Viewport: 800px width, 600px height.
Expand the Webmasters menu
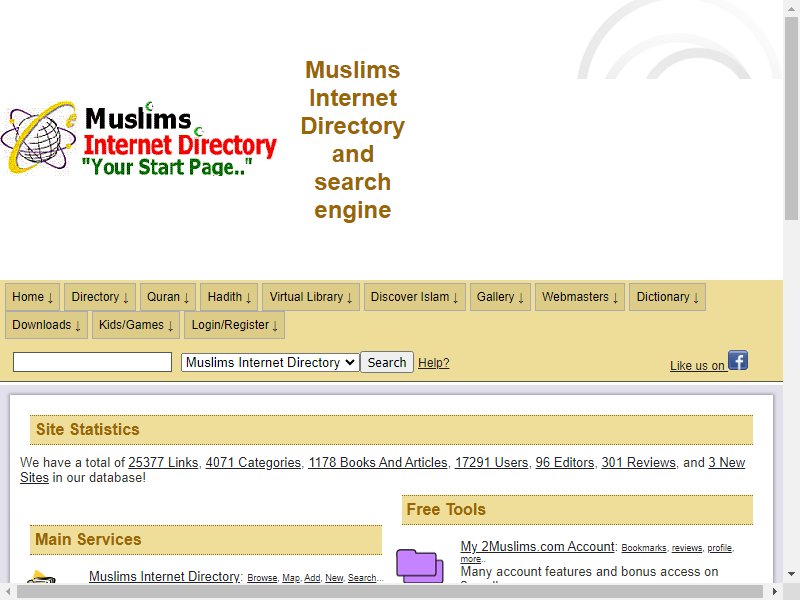pyautogui.click(x=580, y=297)
